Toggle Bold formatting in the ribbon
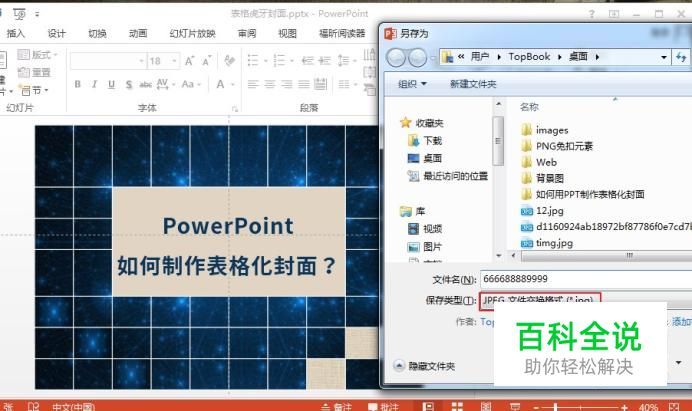Viewport: 692px width, 411px height. click(78, 84)
